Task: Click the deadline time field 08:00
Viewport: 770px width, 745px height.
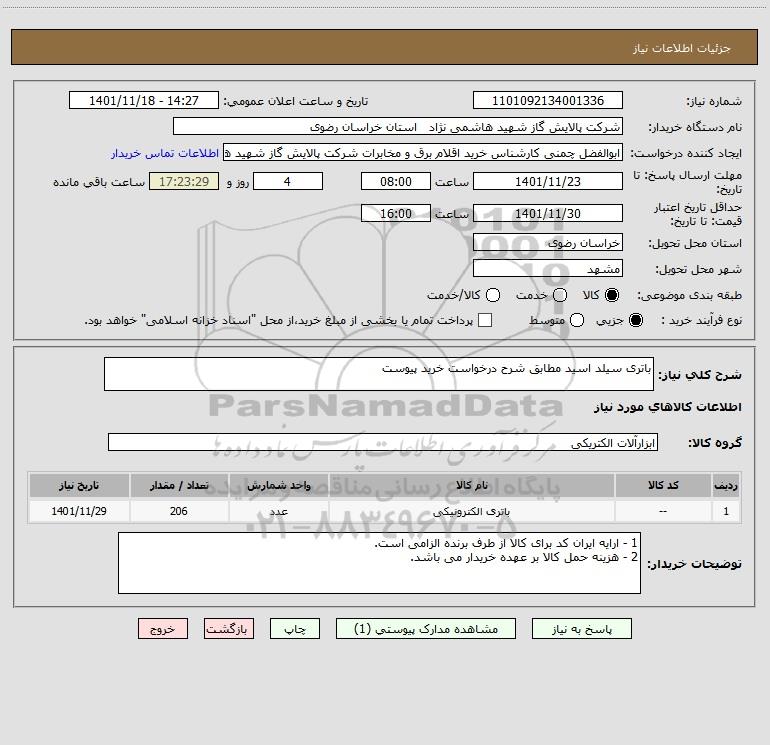Action: (396, 181)
